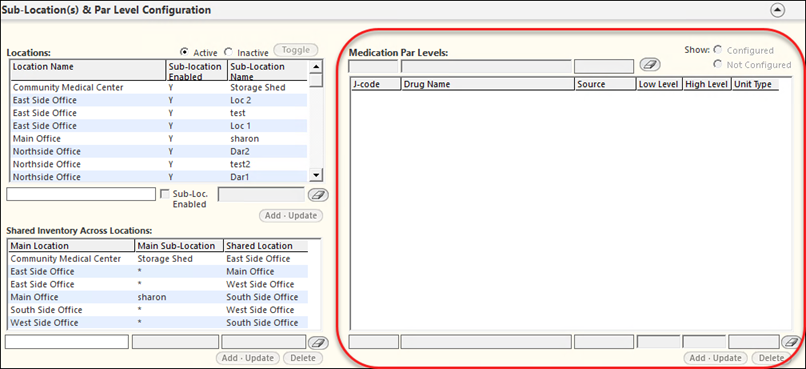806x369 pixels.
Task: Click High Level entry field below par table
Action: point(704,342)
